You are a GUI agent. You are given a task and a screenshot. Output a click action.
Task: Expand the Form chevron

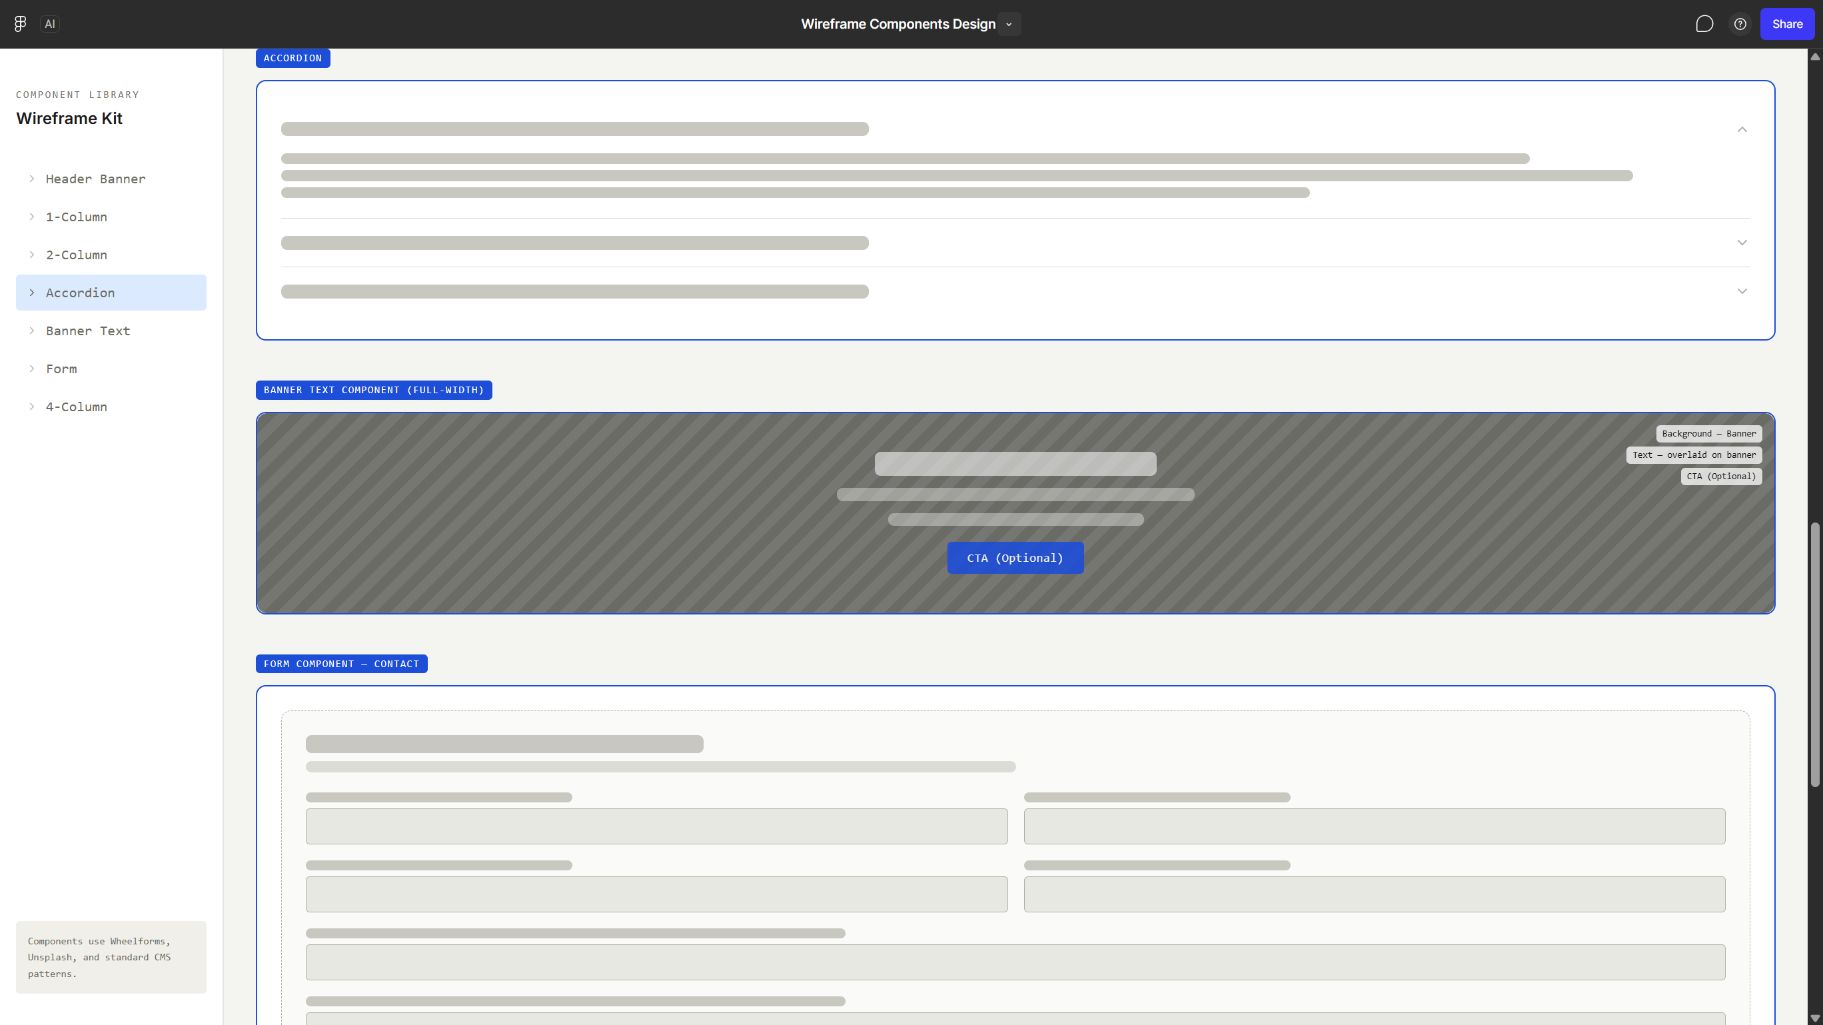[x=32, y=369]
